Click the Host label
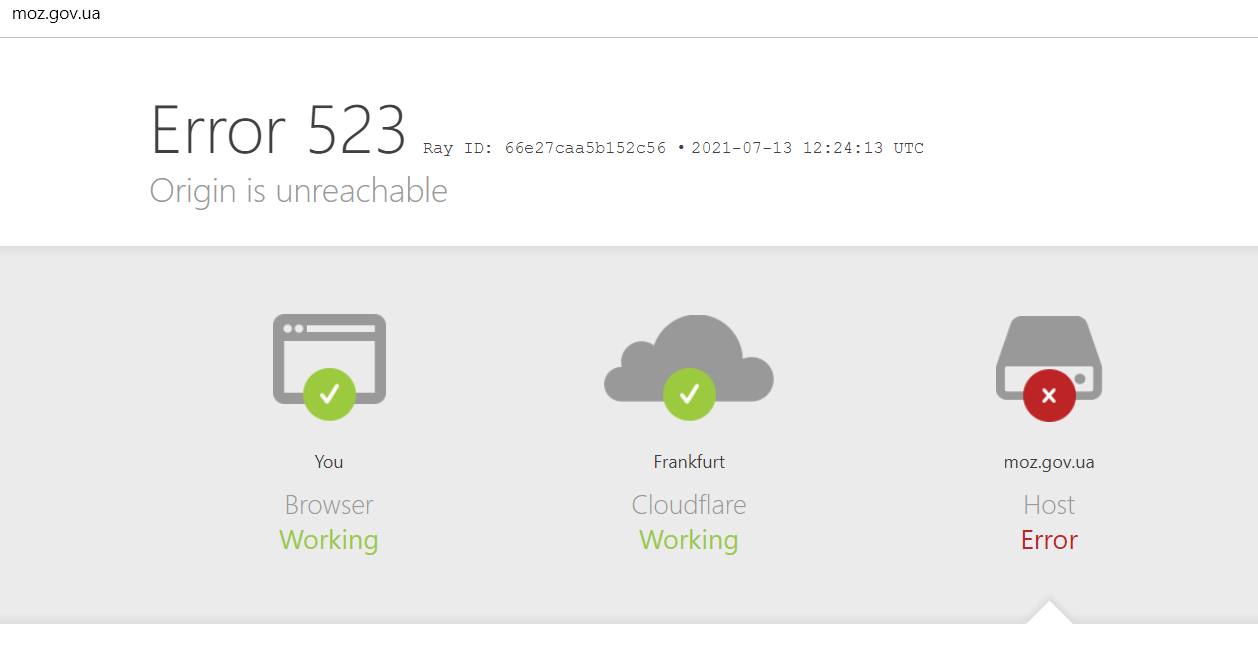This screenshot has height=655, width=1258. (x=1049, y=505)
